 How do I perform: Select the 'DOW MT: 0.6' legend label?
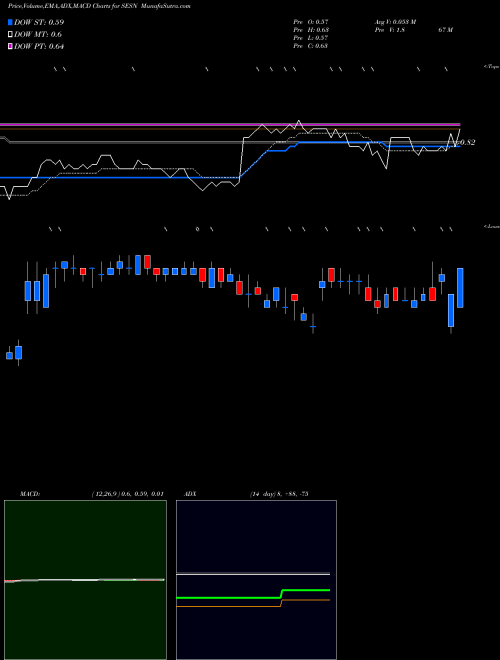(38, 35)
